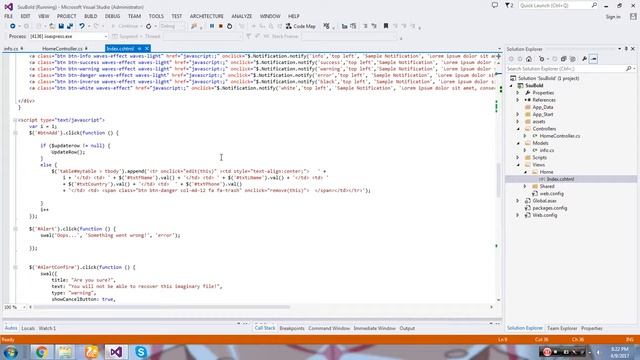Open the Debug configuration dropdown

point(172,26)
